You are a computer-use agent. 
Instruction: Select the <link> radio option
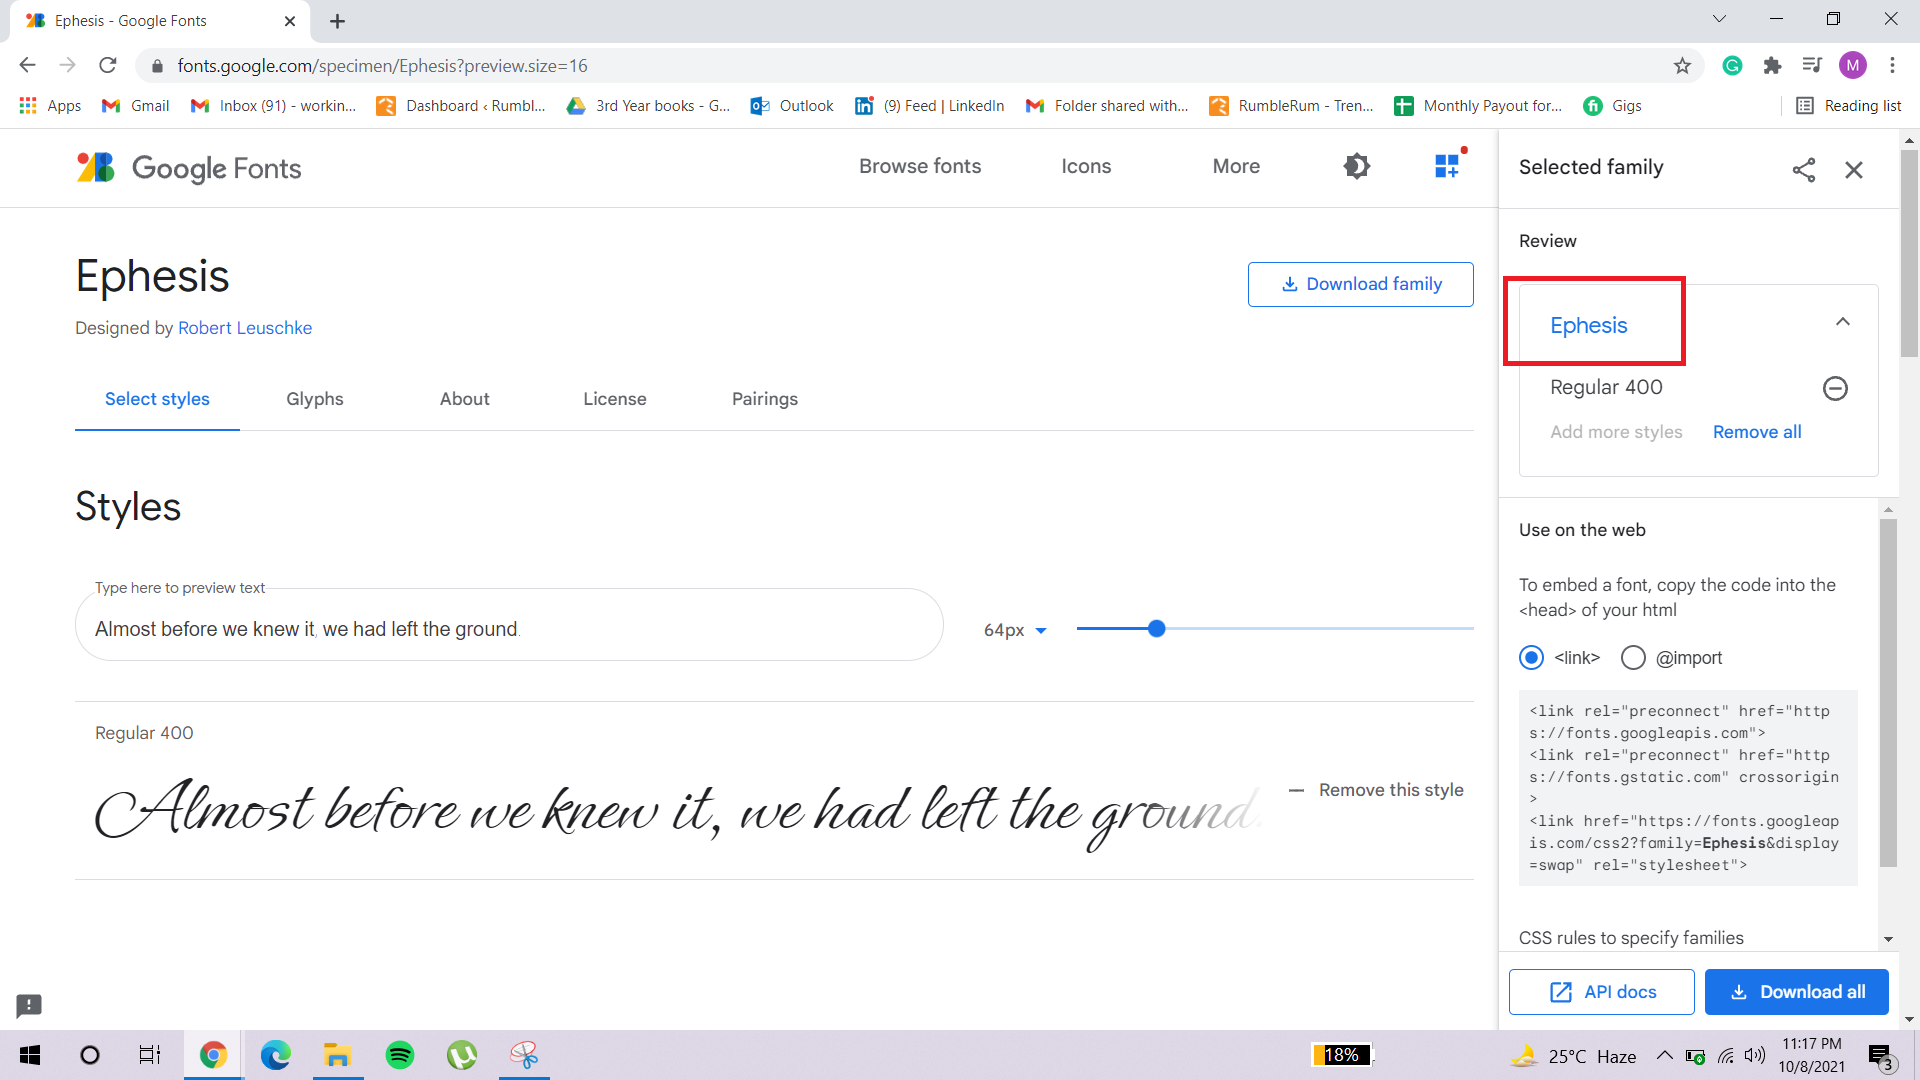coord(1531,658)
